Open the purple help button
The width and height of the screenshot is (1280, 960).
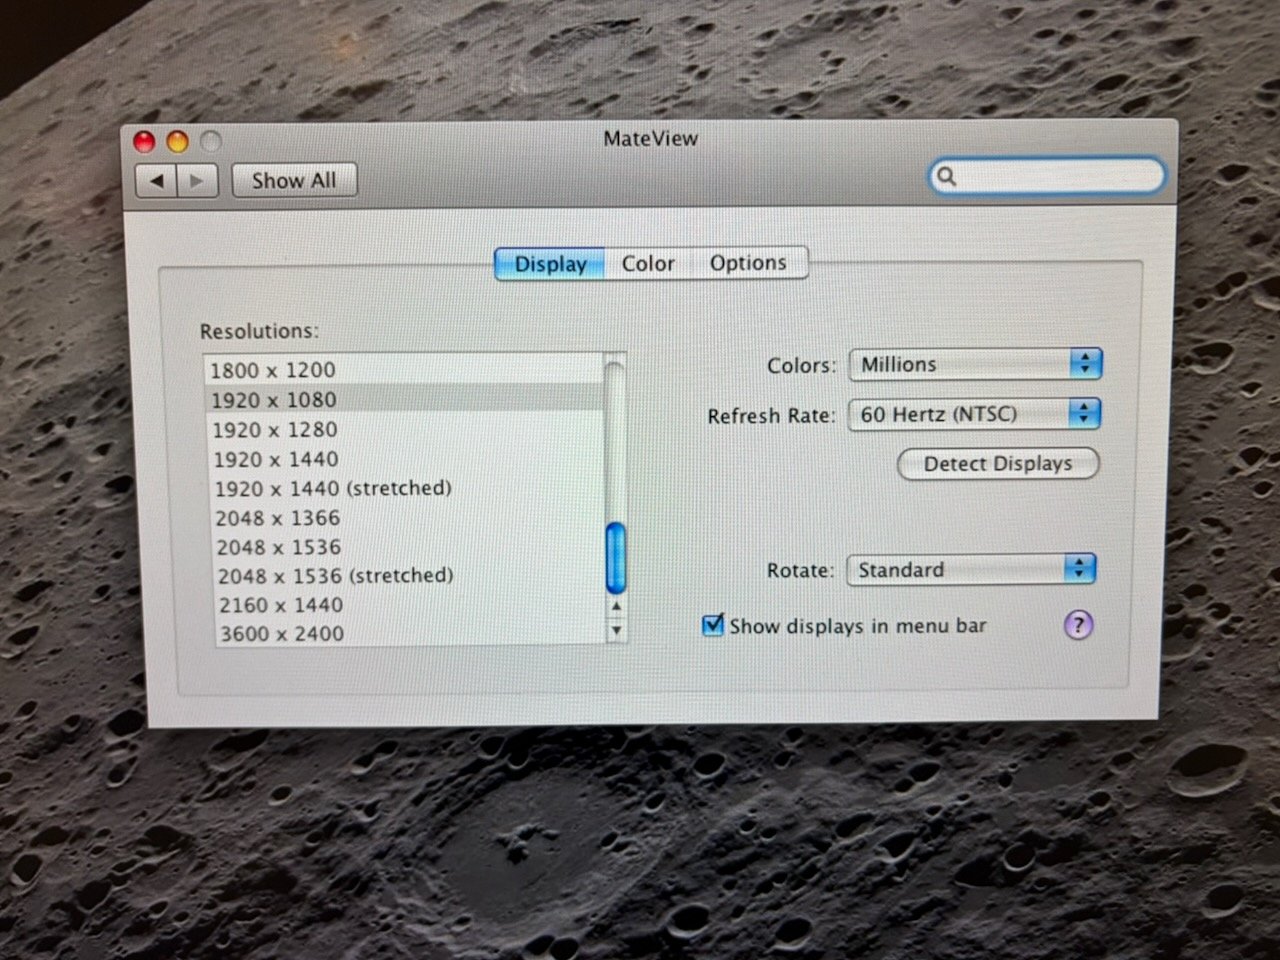1077,625
